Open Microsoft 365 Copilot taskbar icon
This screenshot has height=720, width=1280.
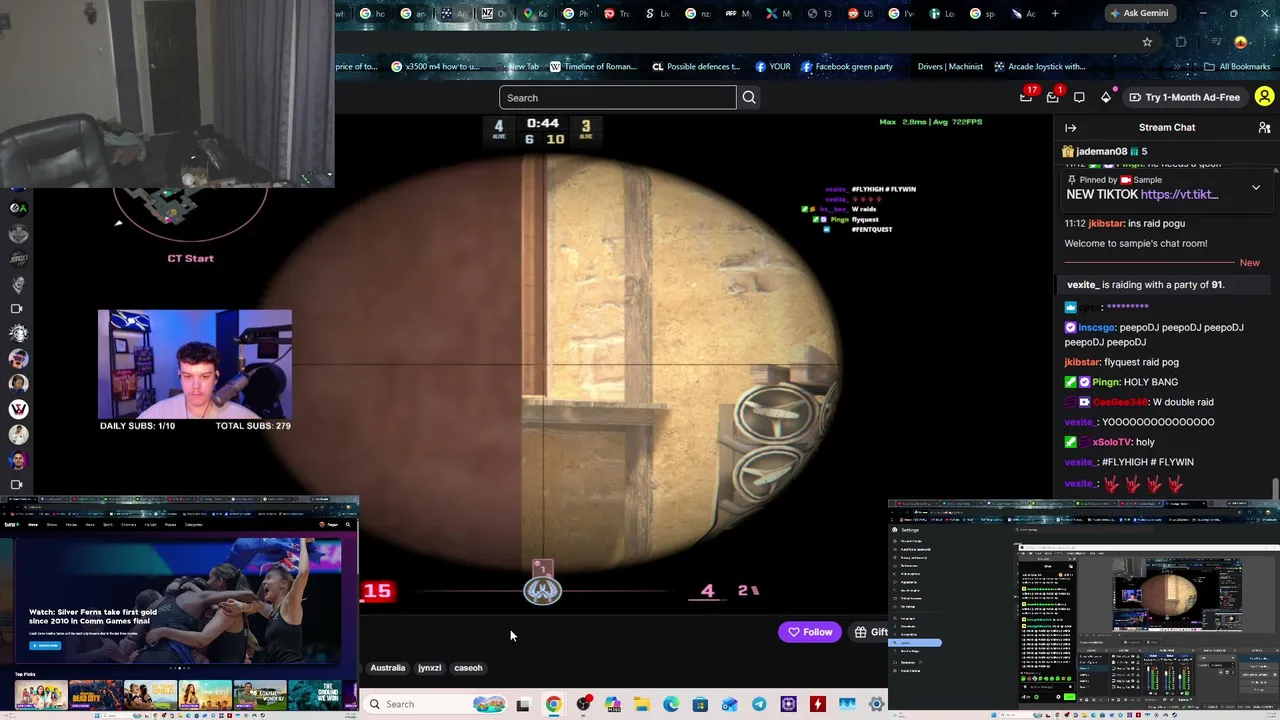click(x=612, y=704)
